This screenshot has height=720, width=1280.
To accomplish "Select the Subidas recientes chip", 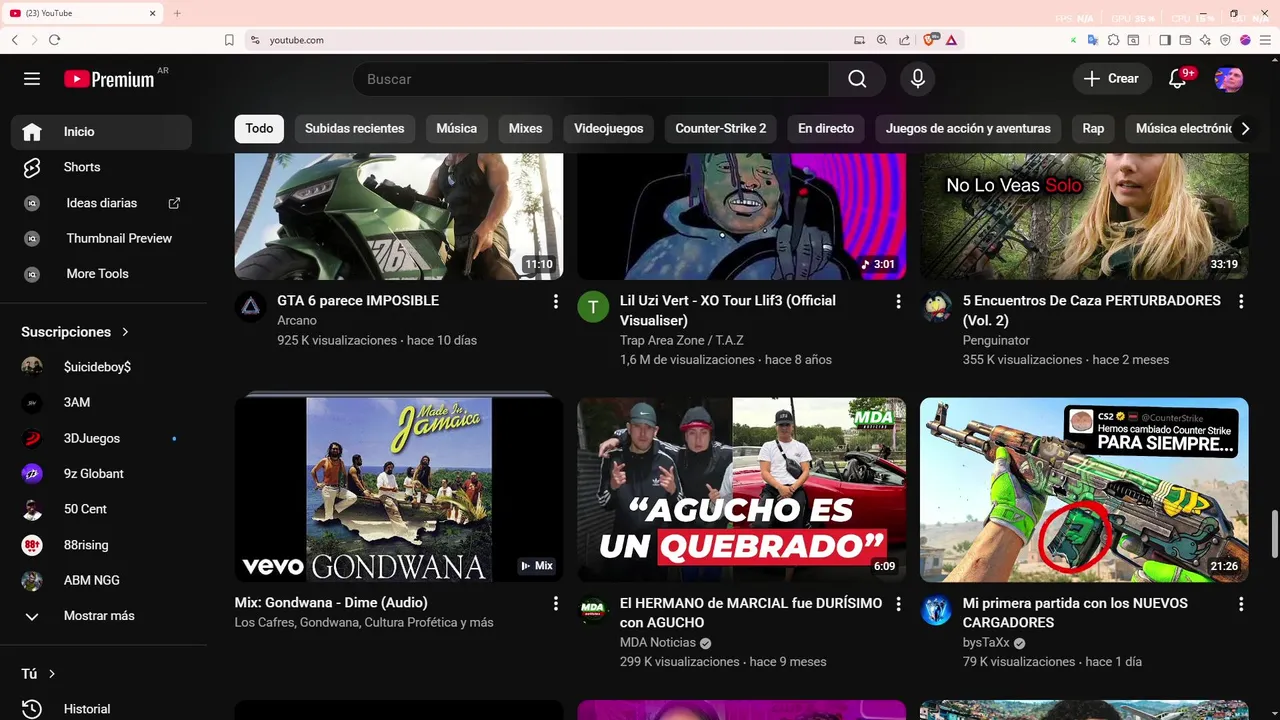I will point(355,129).
